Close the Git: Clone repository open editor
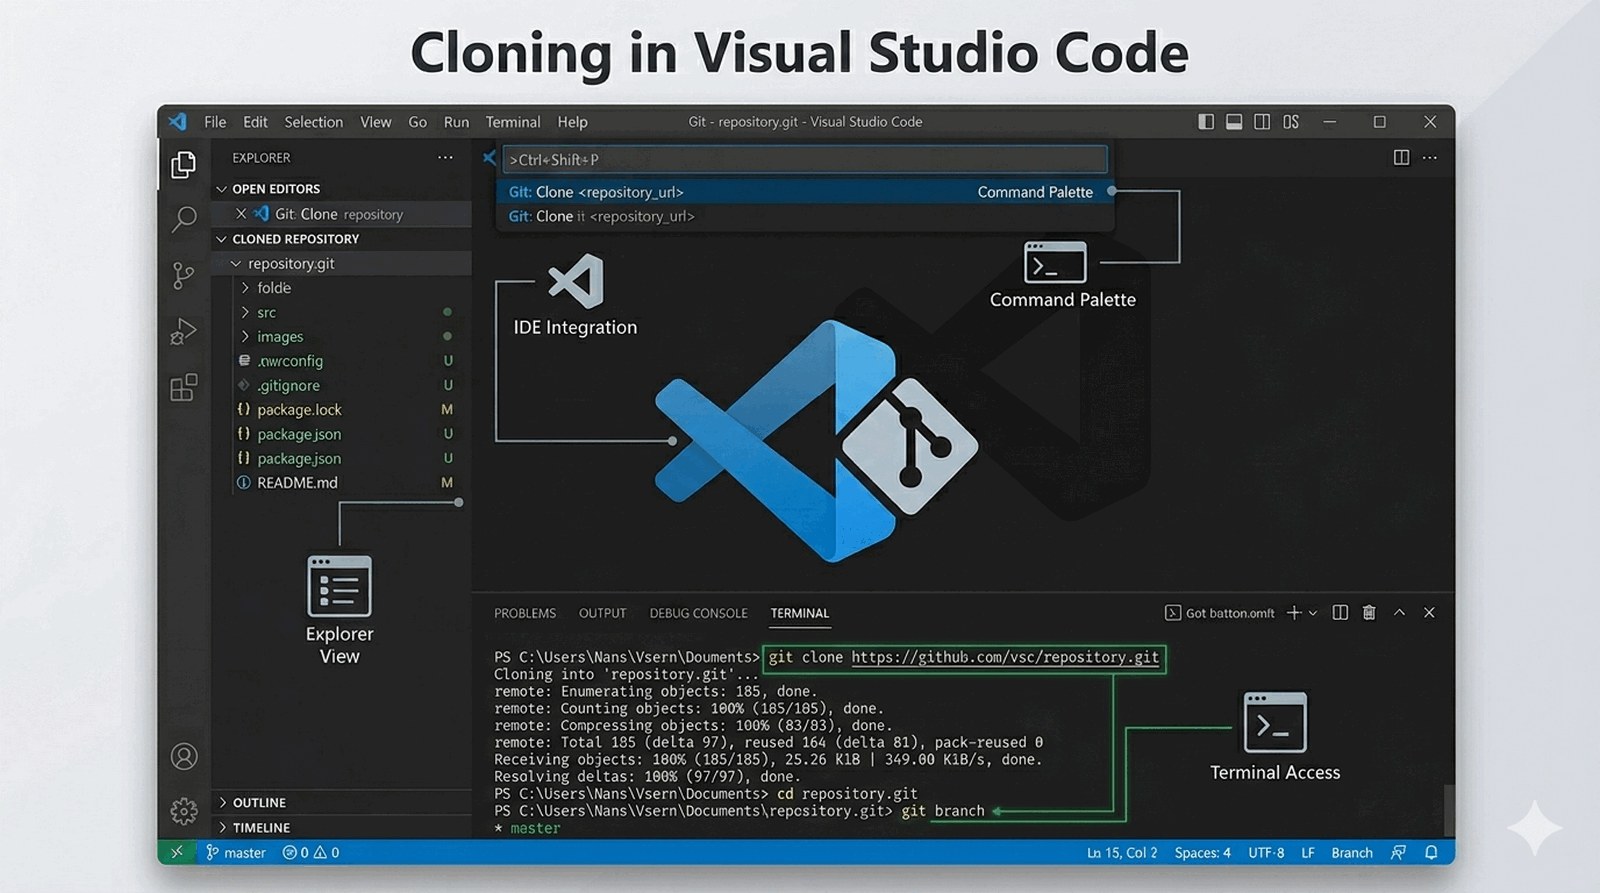The height and width of the screenshot is (893, 1600). [x=241, y=214]
